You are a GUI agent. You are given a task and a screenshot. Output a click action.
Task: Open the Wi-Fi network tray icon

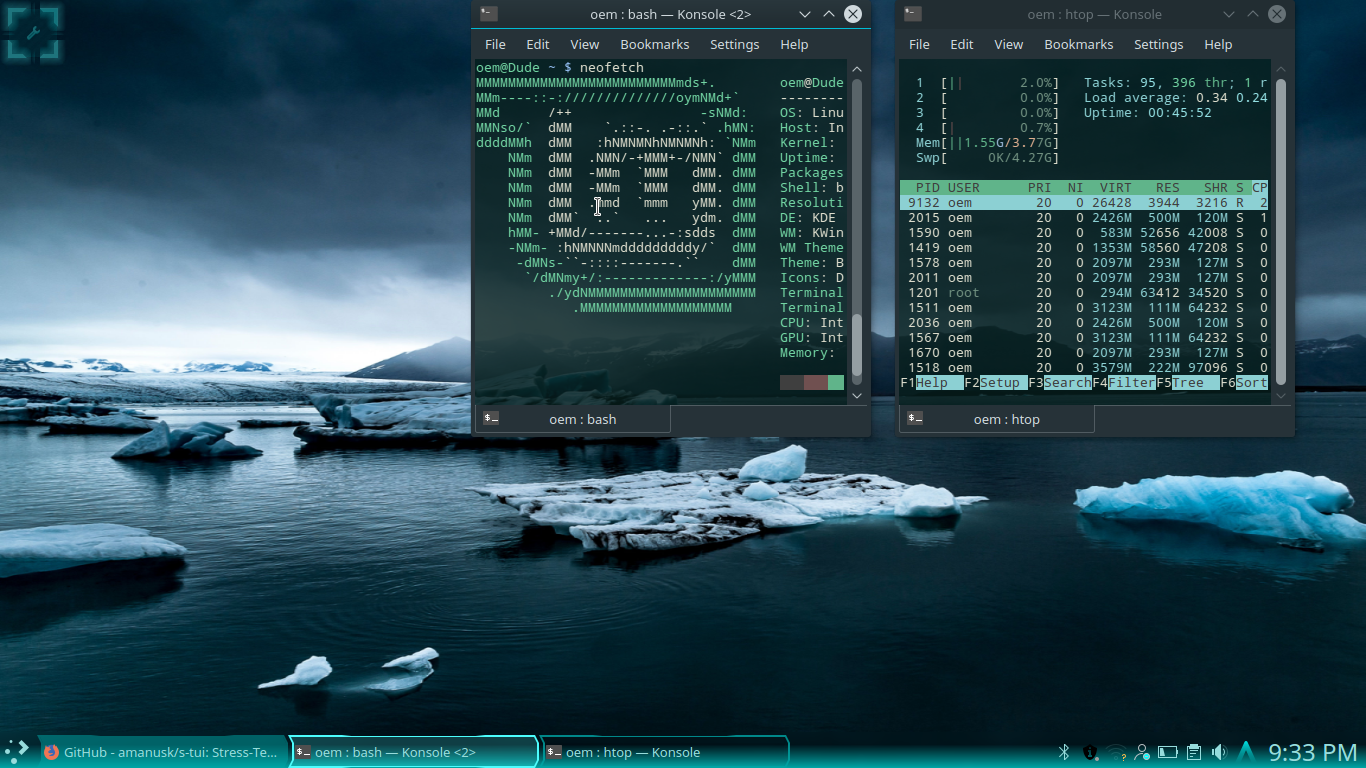point(1116,752)
